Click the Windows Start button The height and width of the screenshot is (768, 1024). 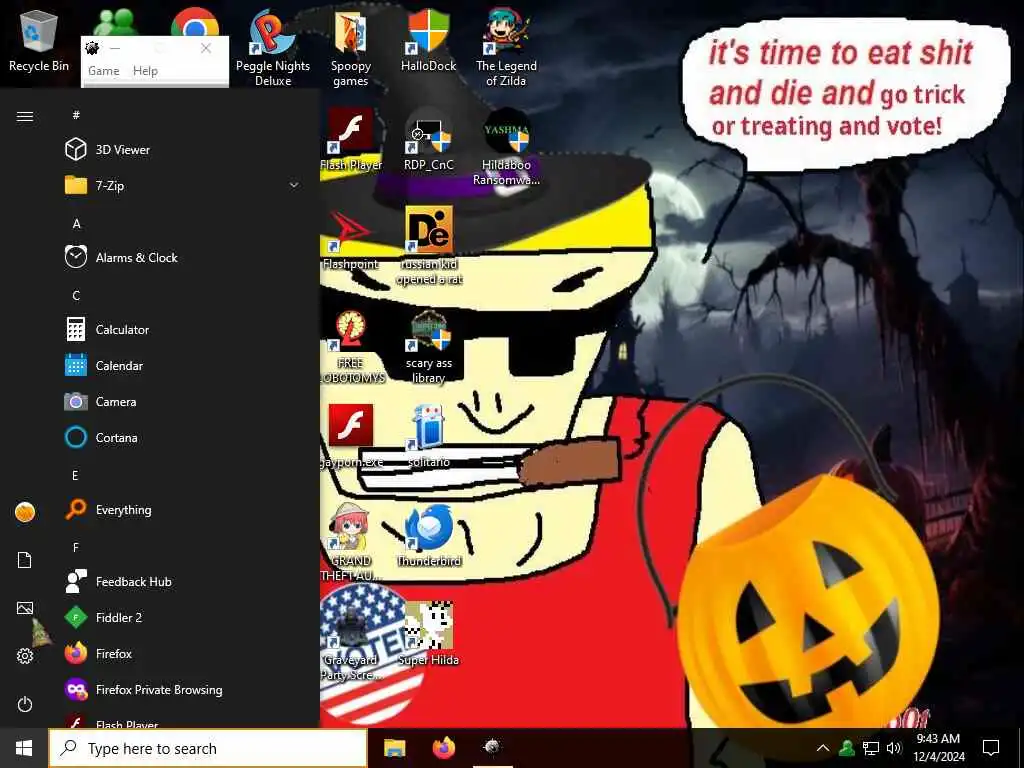click(x=24, y=748)
